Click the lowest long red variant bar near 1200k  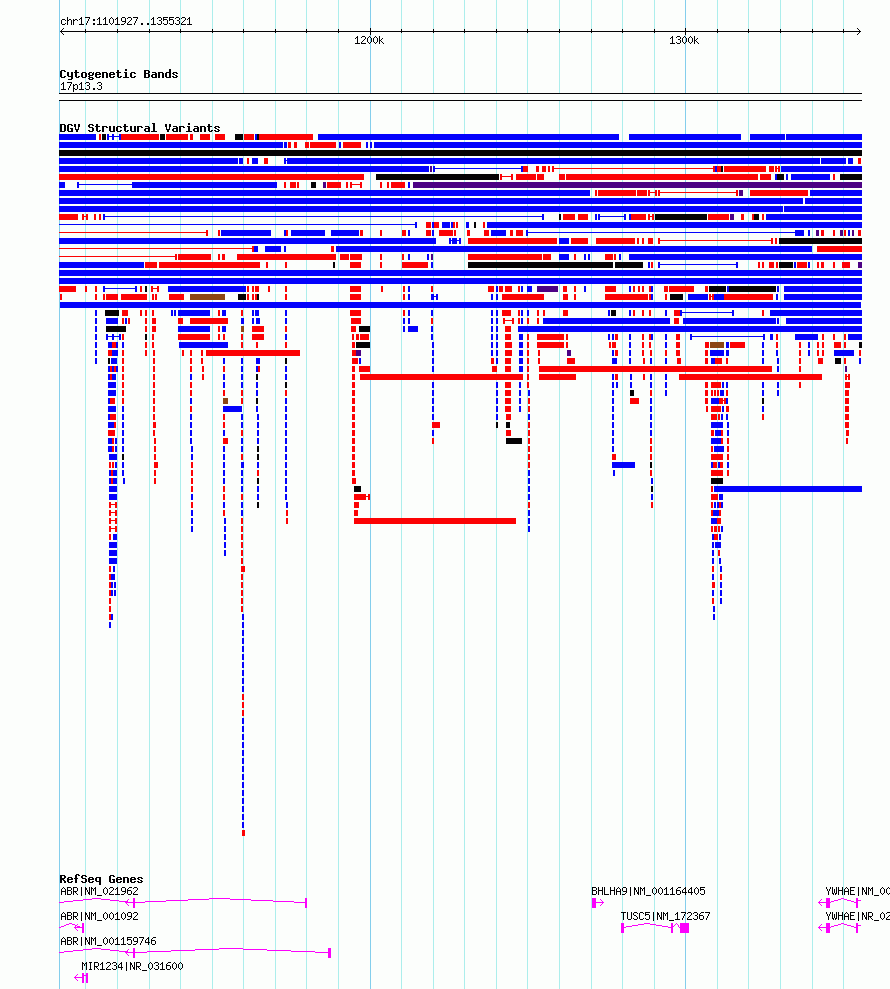point(435,521)
